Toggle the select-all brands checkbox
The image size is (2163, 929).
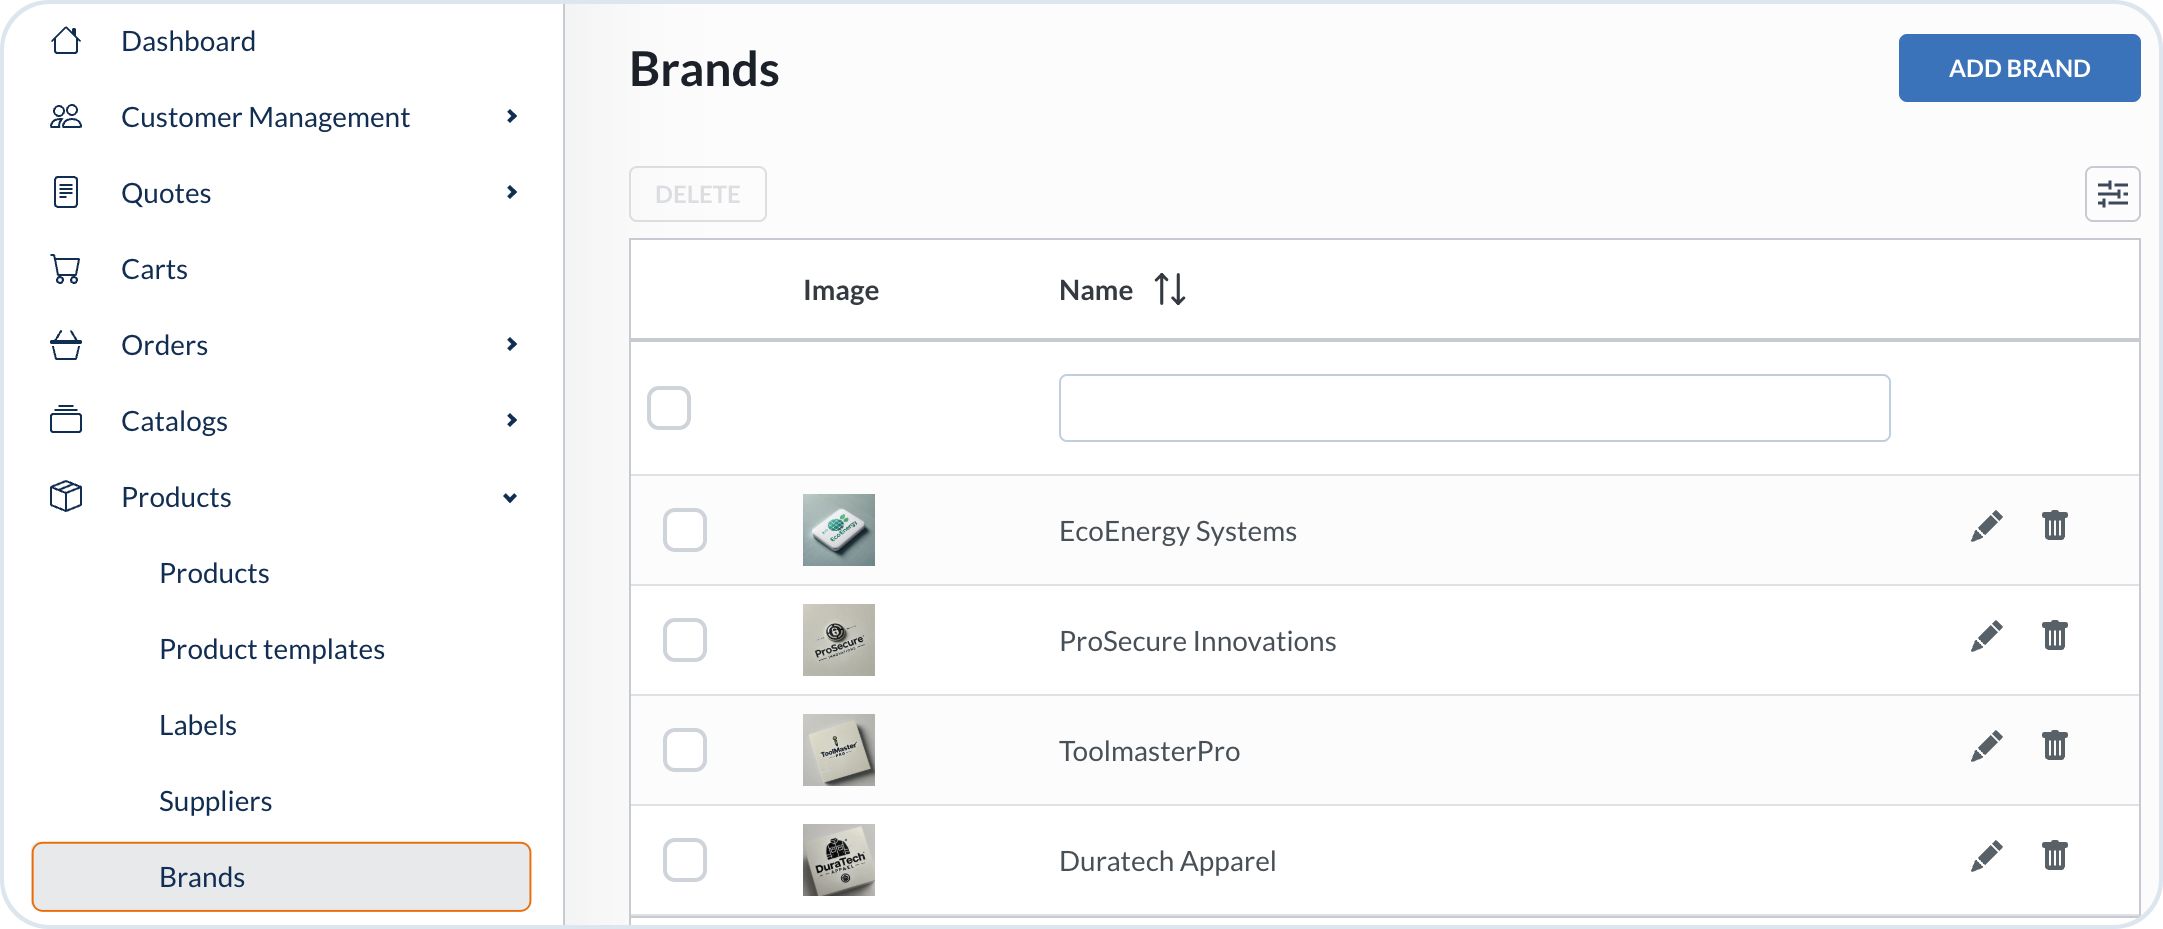(669, 408)
